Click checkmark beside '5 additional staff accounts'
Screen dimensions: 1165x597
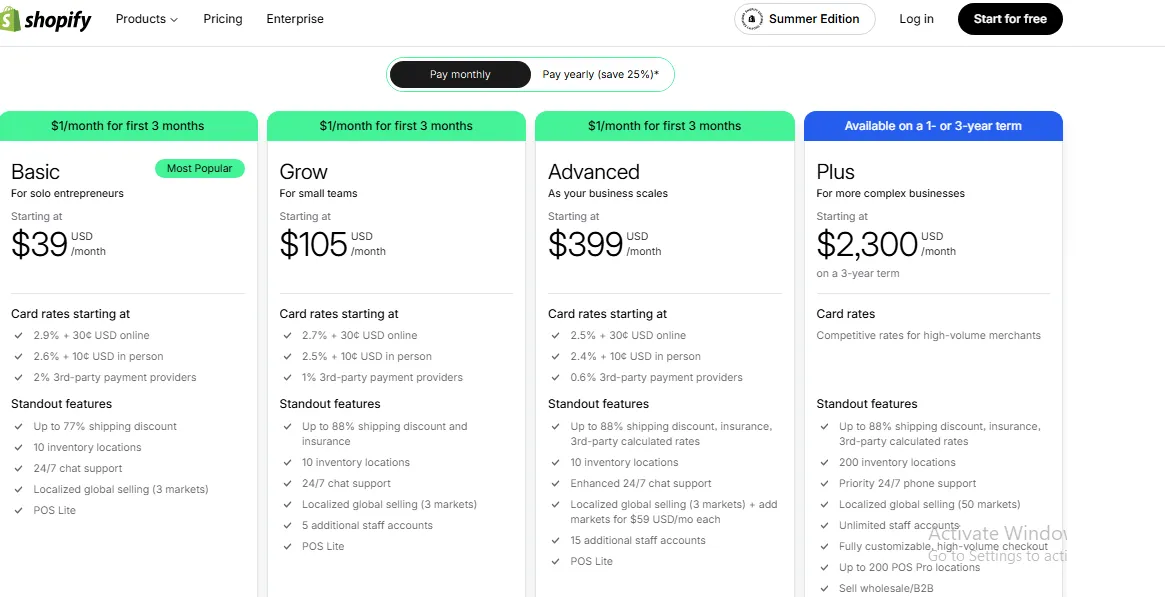point(288,525)
